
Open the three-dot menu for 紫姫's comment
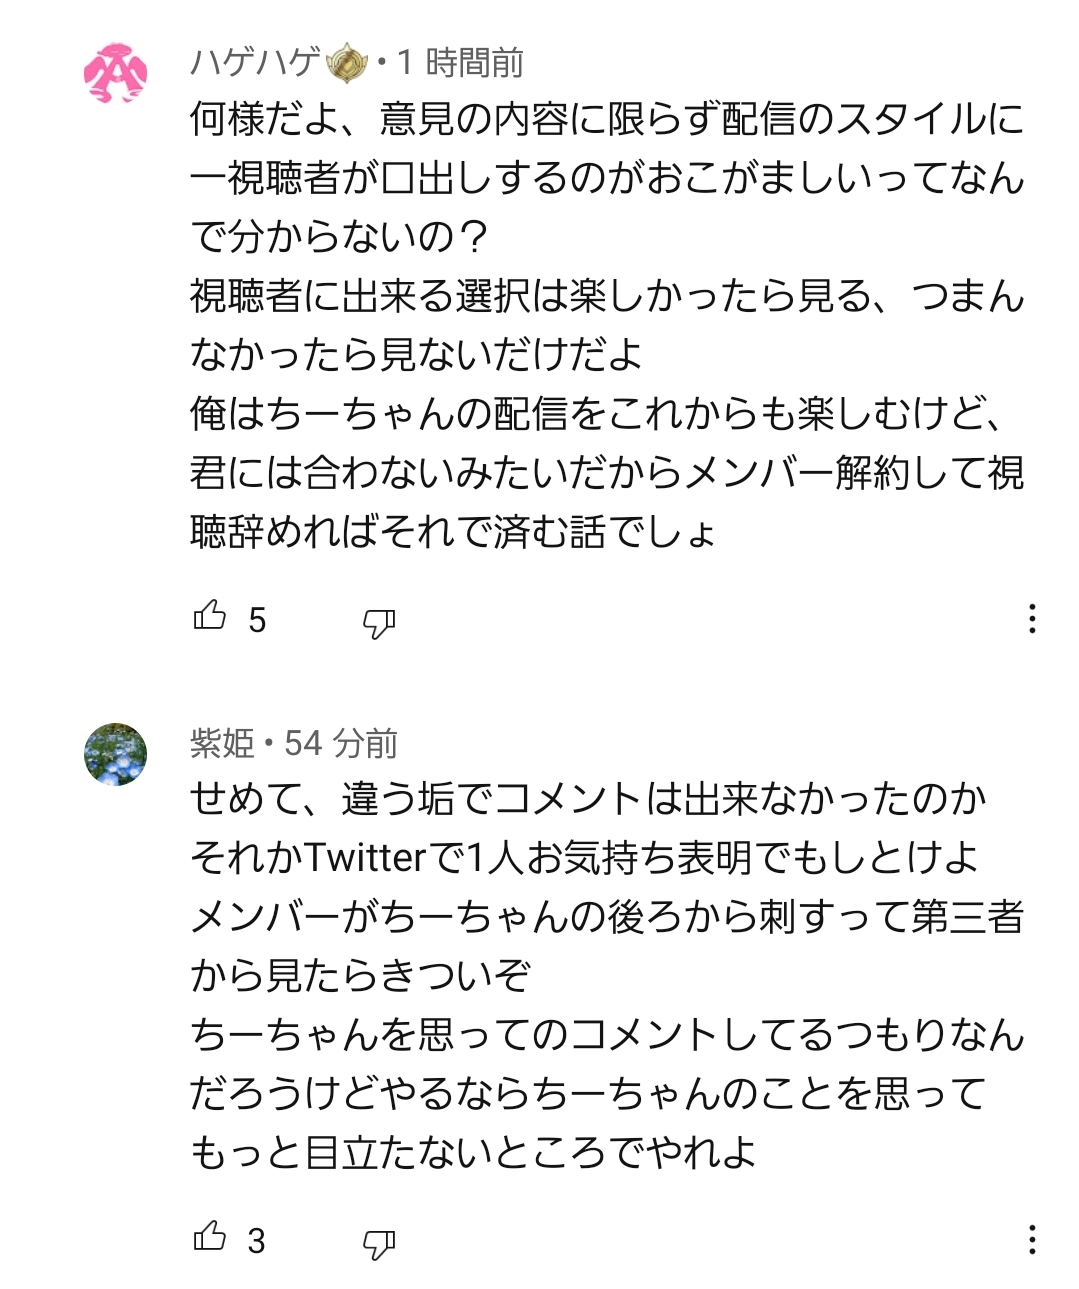(x=1032, y=1240)
